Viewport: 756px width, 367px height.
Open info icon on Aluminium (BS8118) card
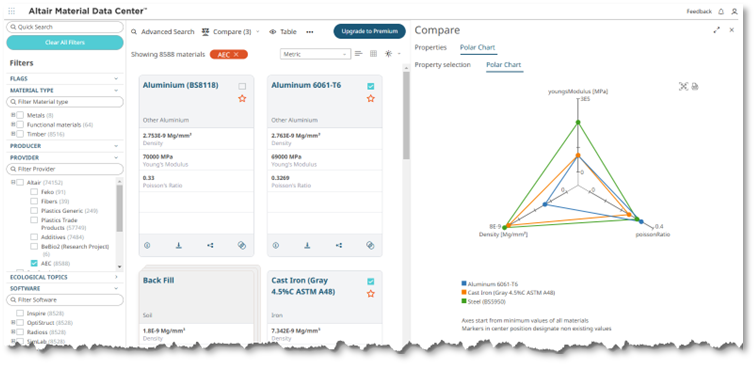147,245
